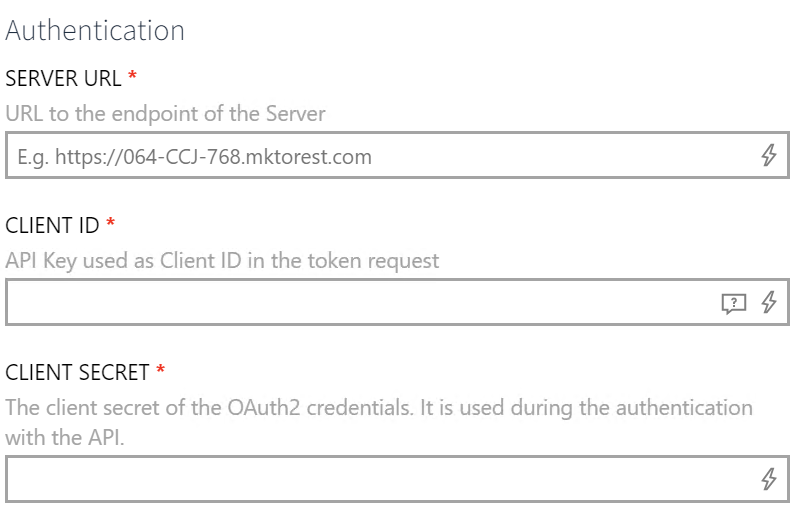
Task: Click the lightning icon in Server URL field
Action: tap(769, 155)
